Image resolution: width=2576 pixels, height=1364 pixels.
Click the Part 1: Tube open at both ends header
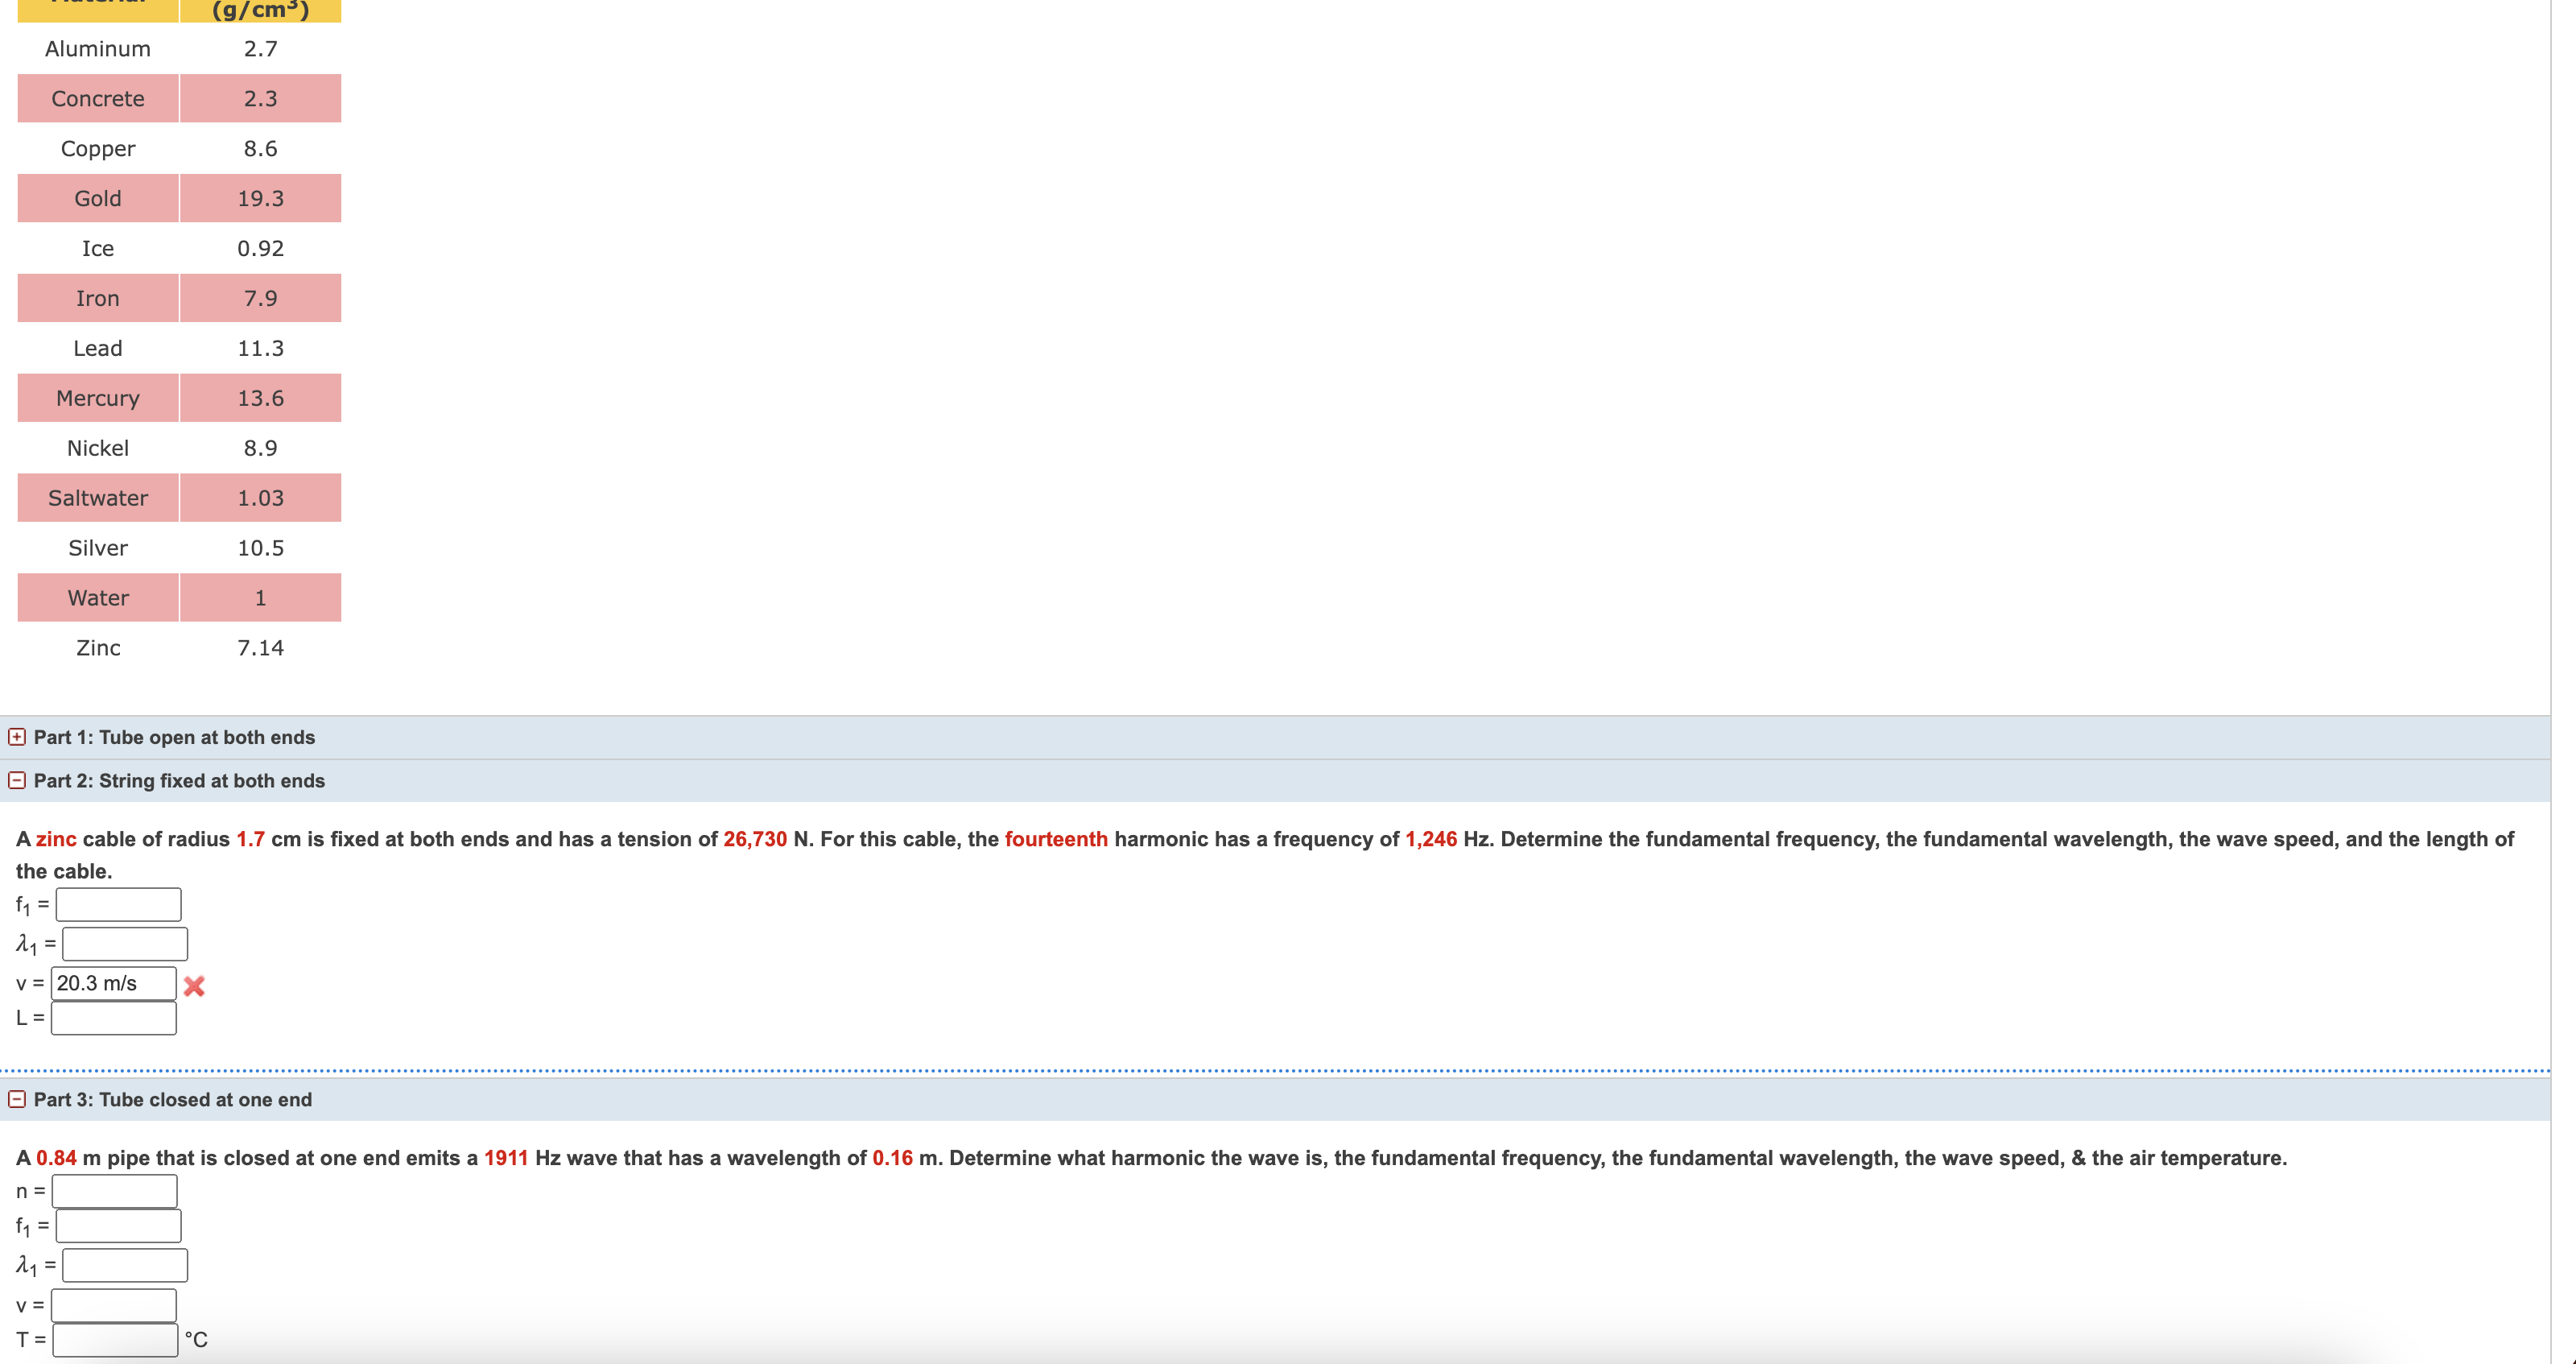[x=174, y=737]
